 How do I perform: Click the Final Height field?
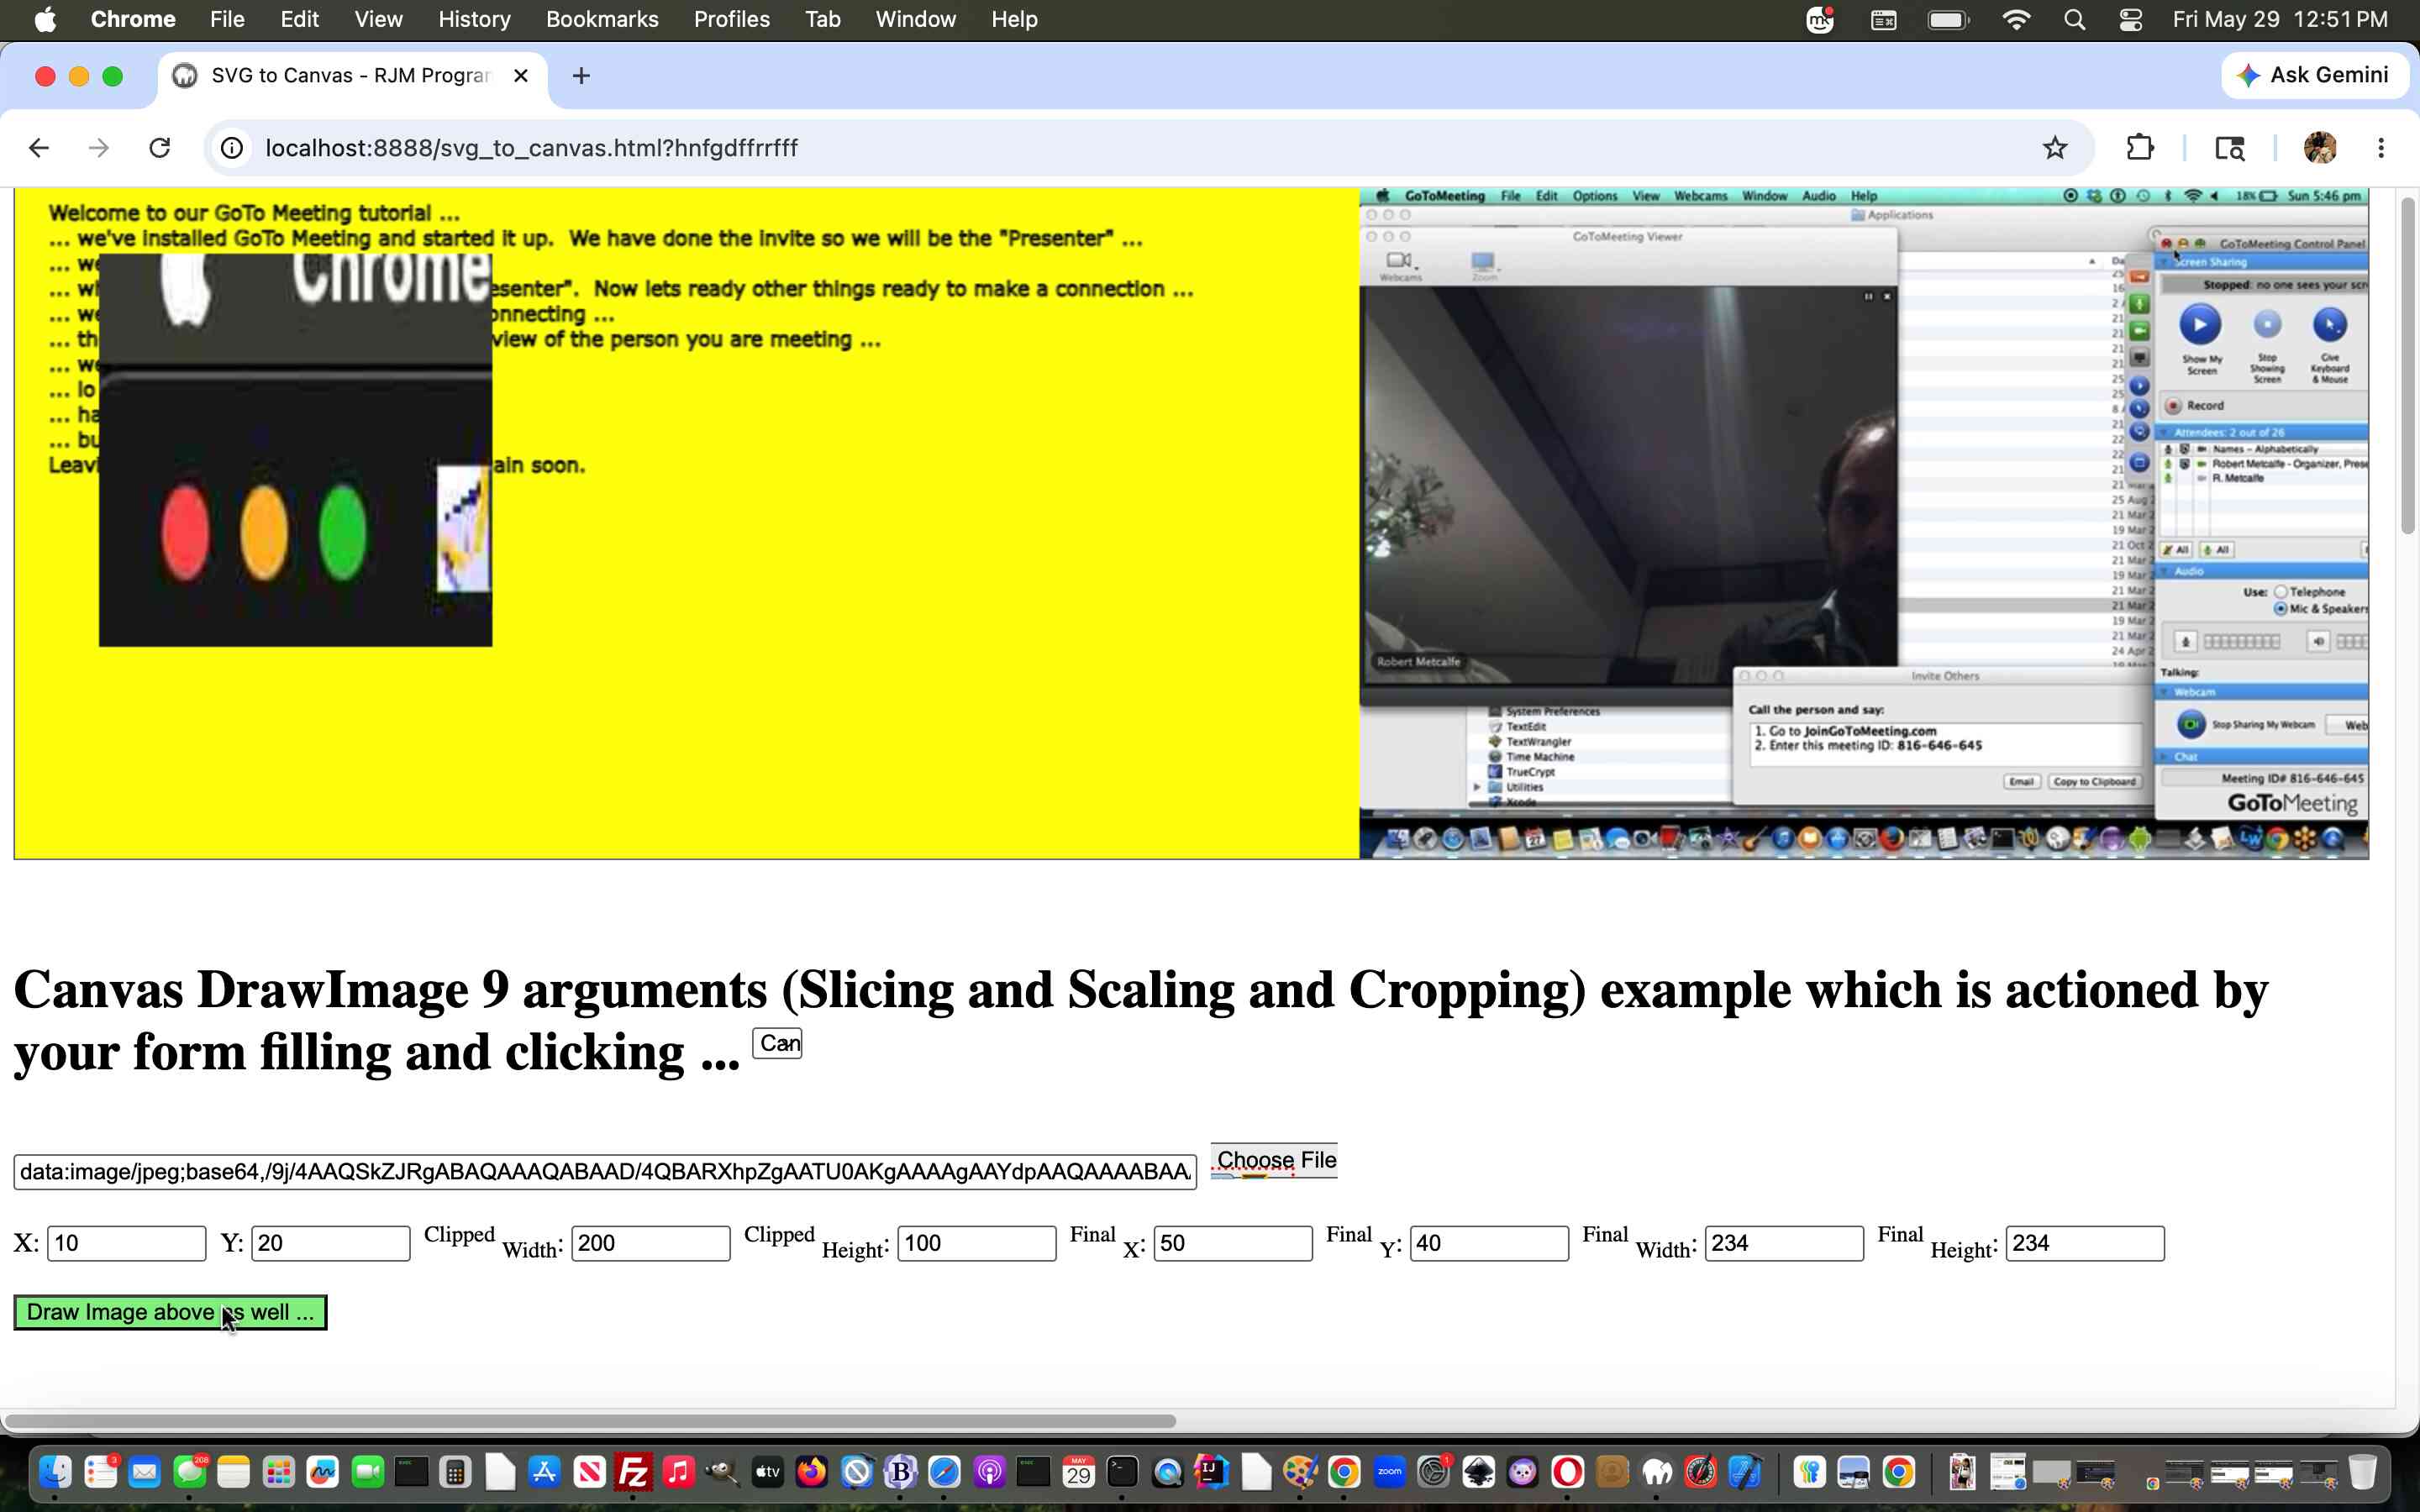(2085, 1243)
